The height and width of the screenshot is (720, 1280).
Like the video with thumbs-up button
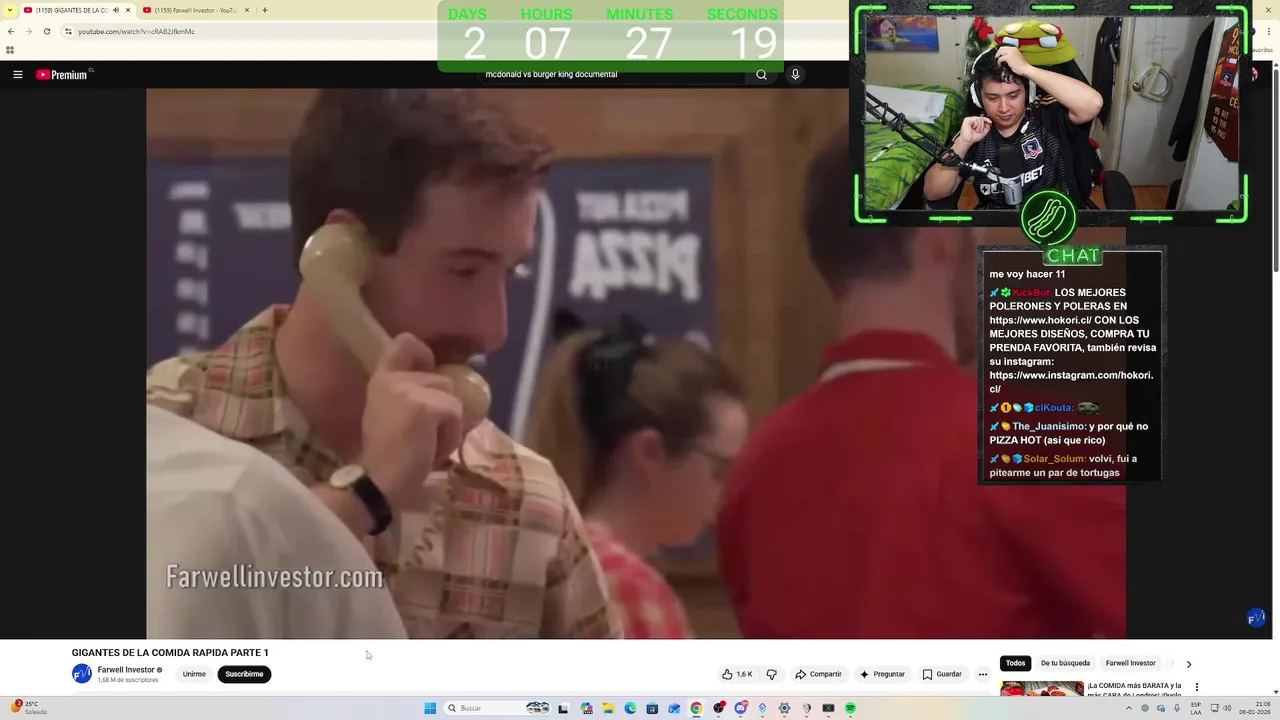click(x=737, y=674)
